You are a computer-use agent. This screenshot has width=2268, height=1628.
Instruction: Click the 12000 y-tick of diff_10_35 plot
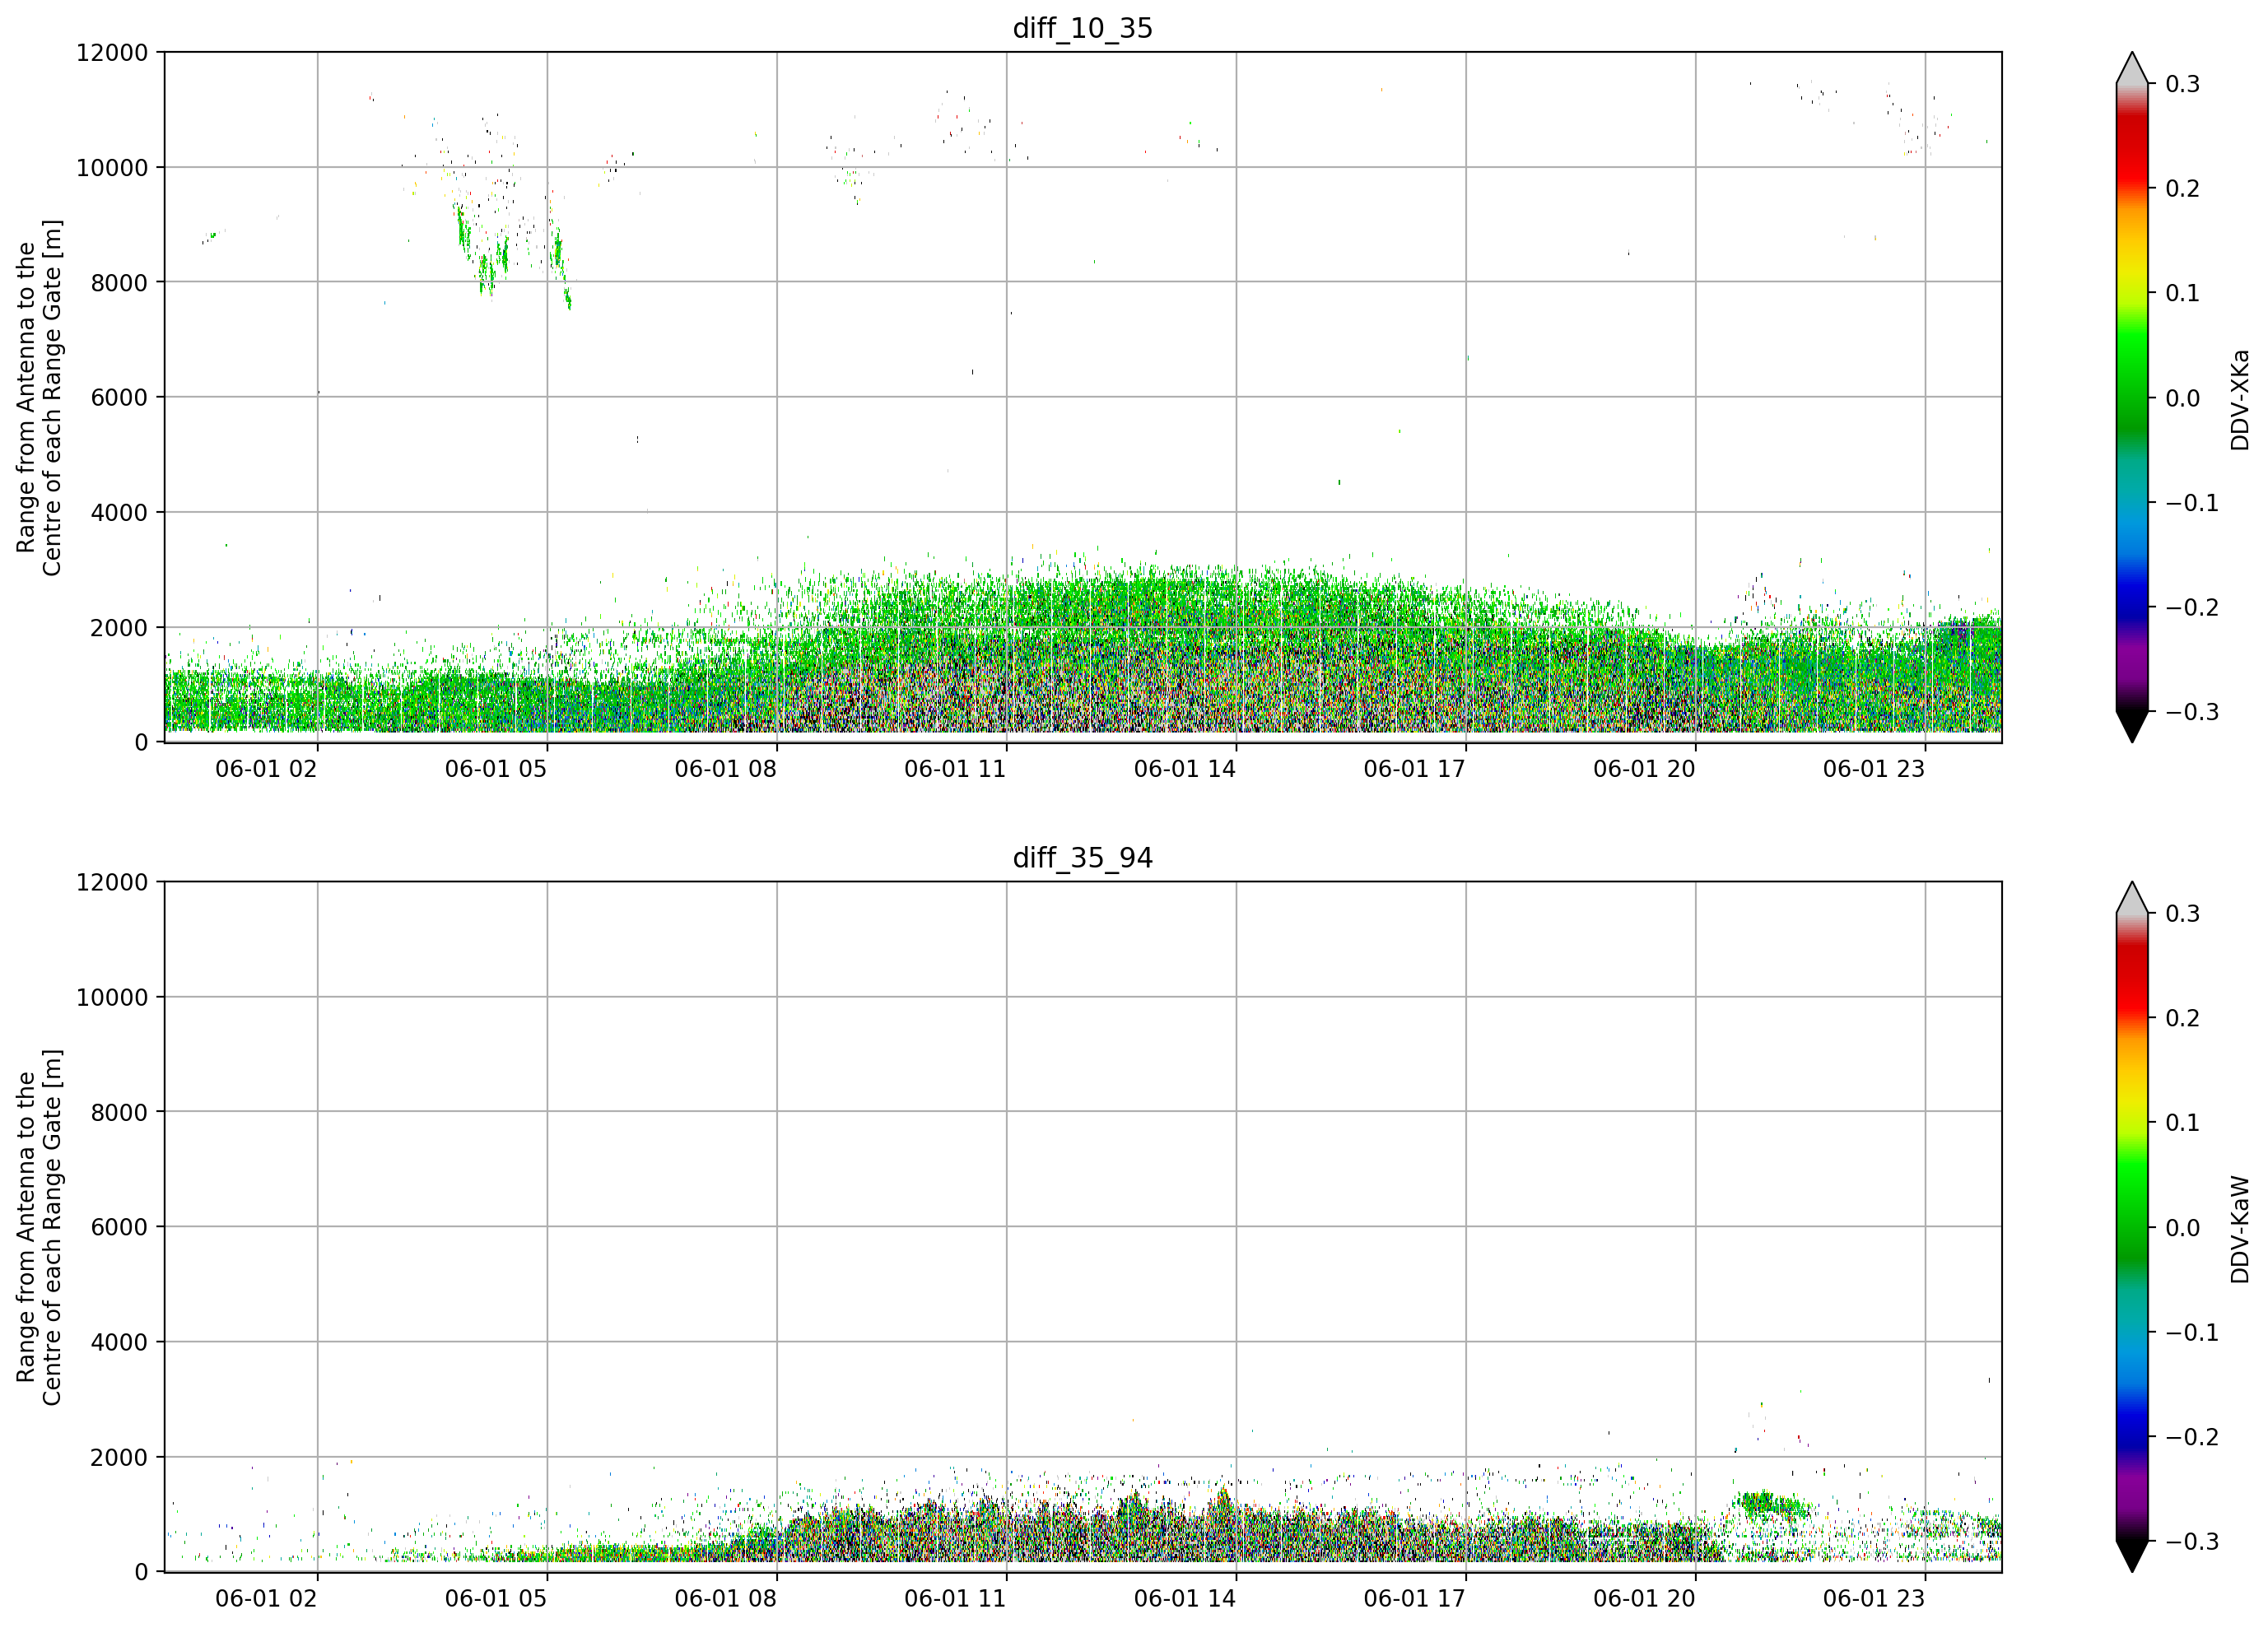click(112, 53)
